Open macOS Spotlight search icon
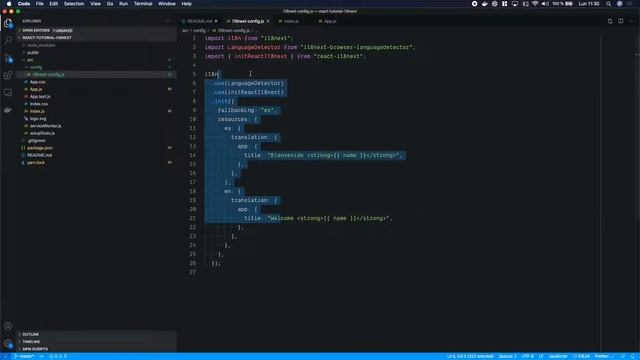 point(608,4)
